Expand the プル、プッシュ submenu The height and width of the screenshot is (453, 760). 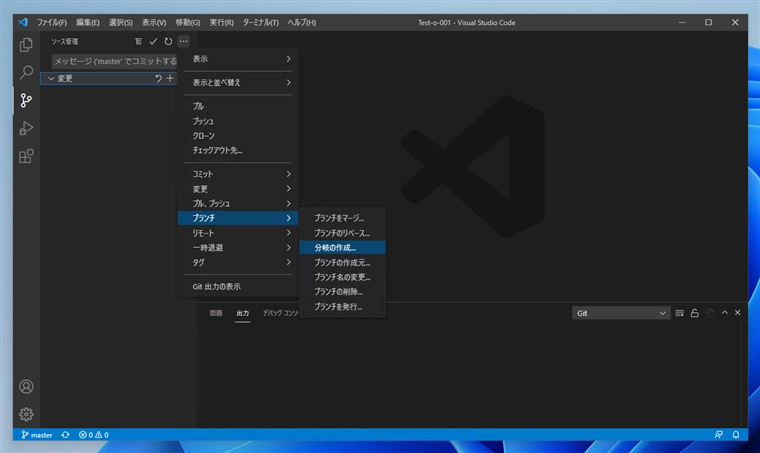(238, 203)
